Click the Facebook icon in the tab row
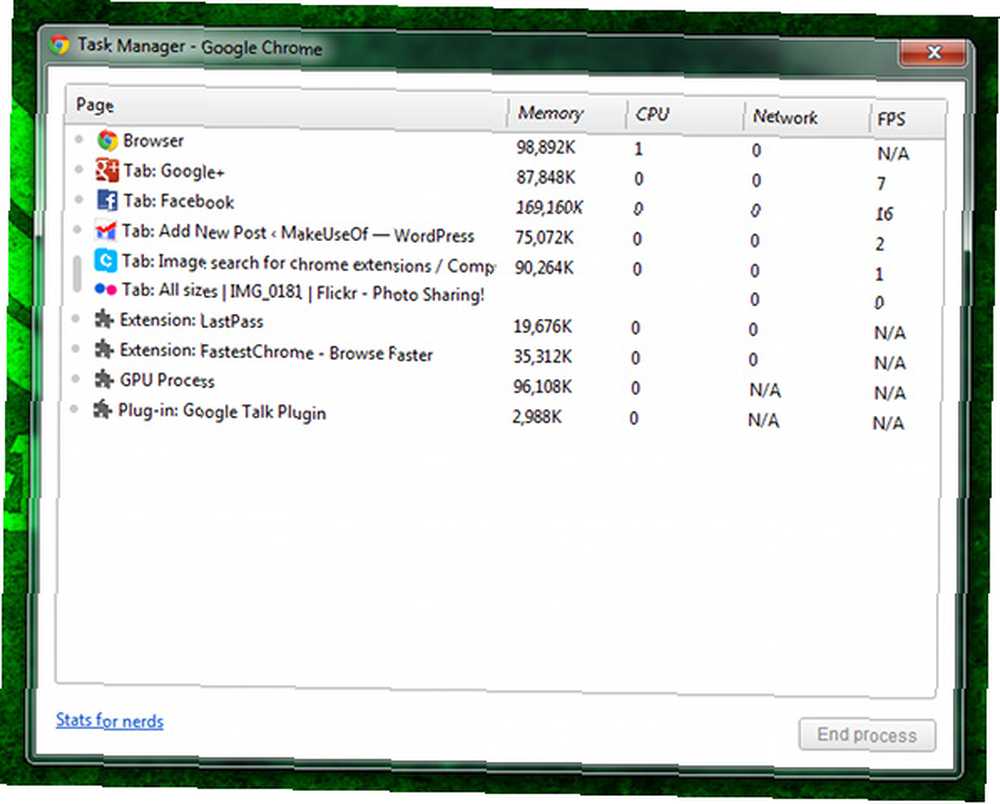1000x804 pixels. (107, 200)
